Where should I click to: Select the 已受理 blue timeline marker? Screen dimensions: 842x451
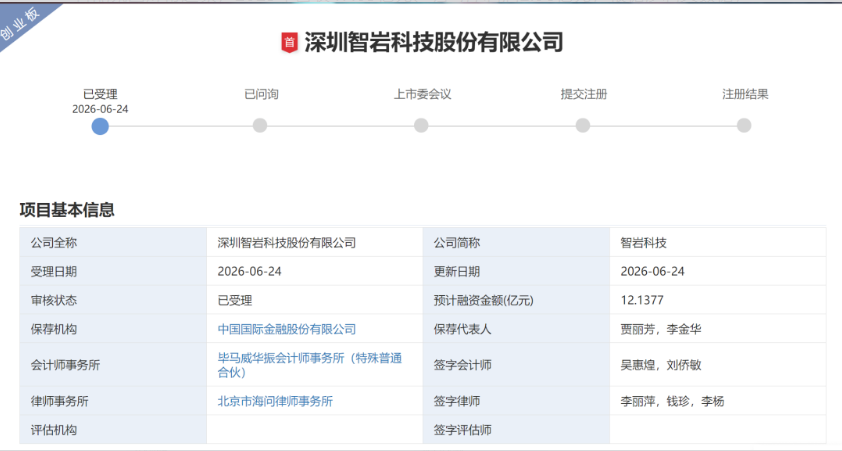pyautogui.click(x=100, y=126)
